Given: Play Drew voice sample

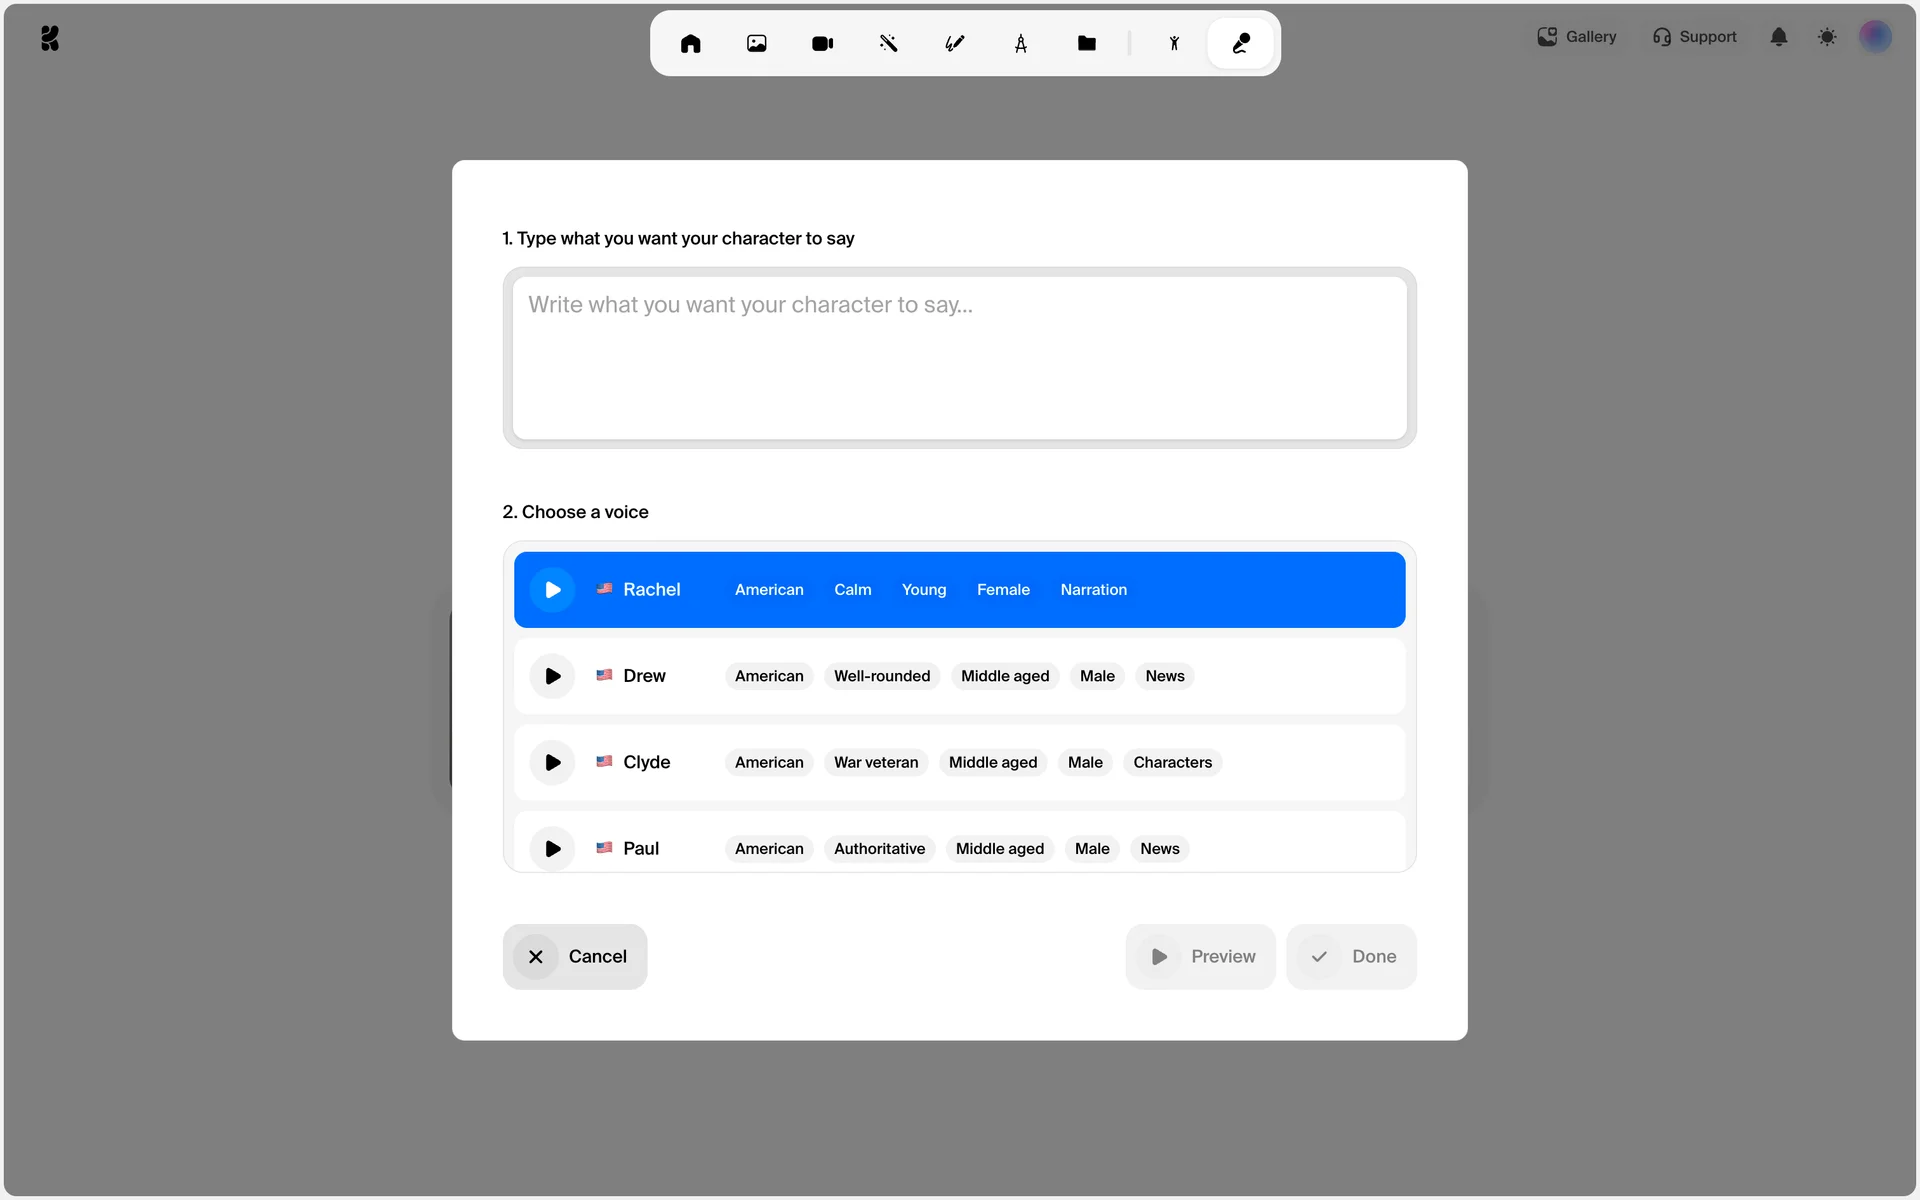Looking at the screenshot, I should 552,676.
